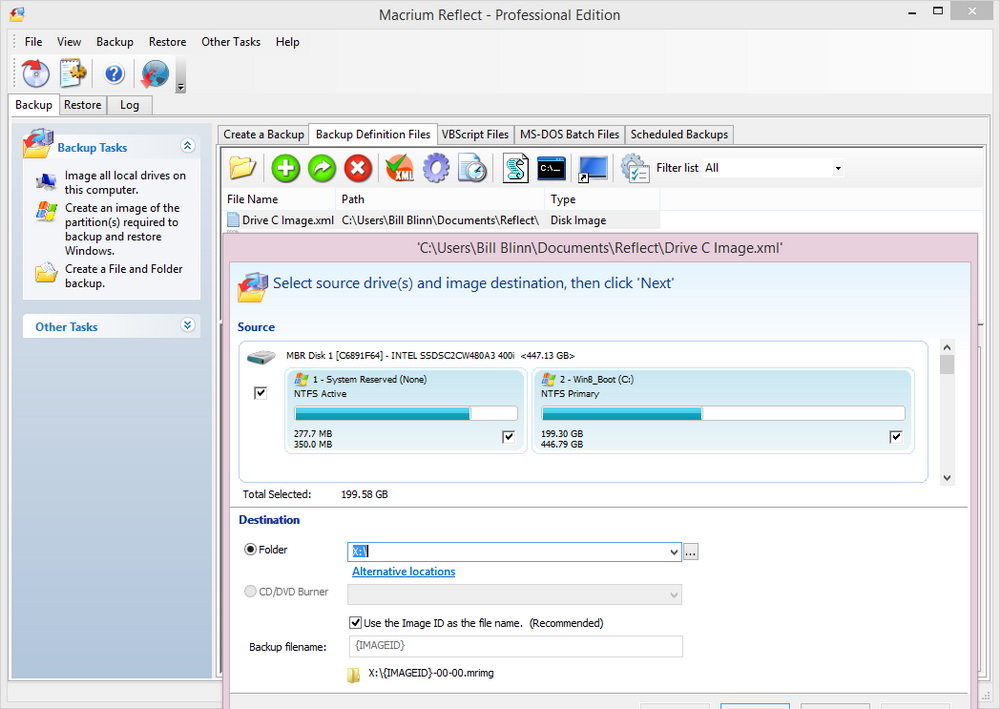Click into the Folder path input field

tap(508, 552)
